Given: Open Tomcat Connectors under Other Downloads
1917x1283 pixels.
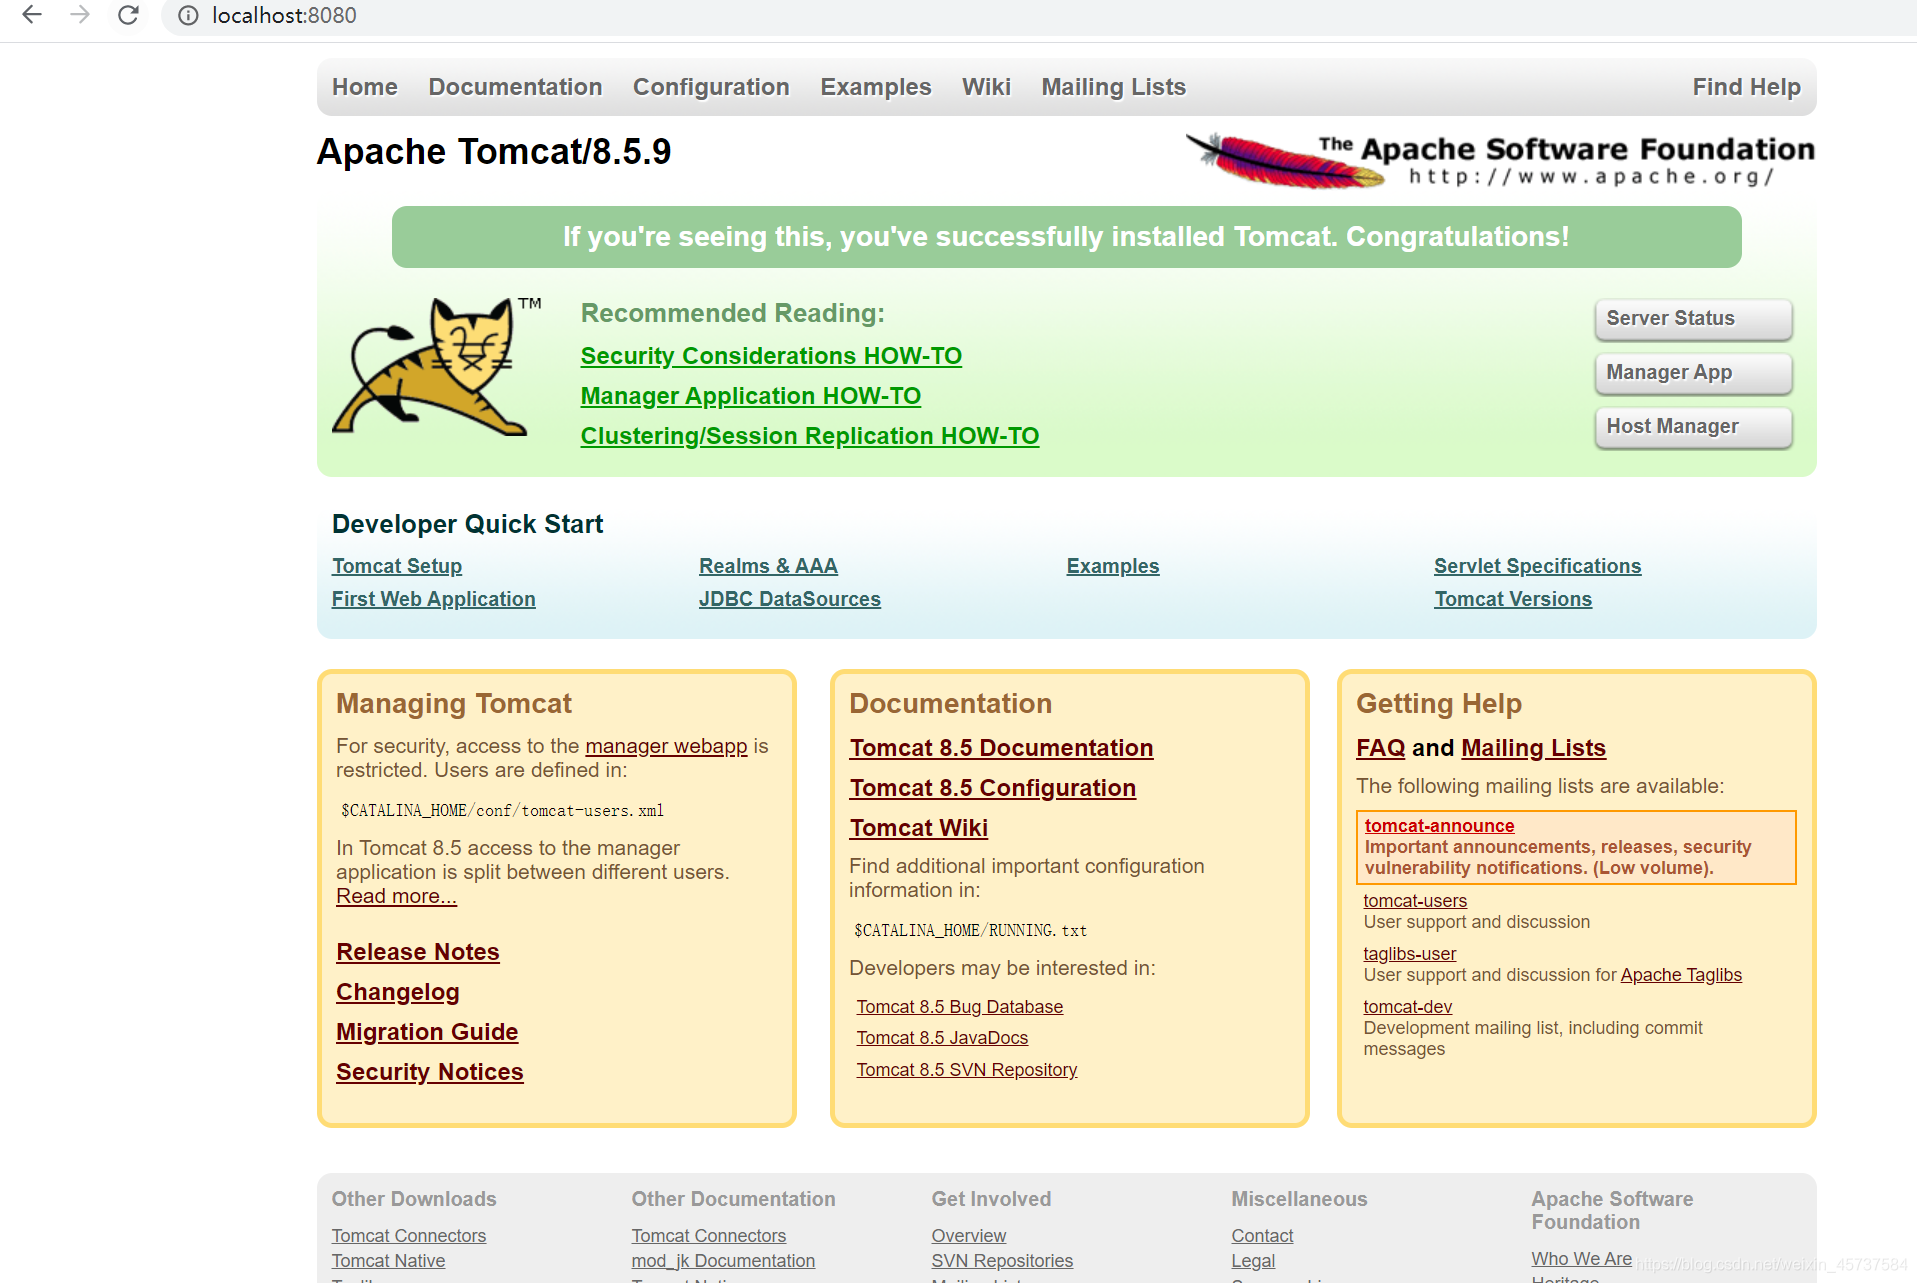Looking at the screenshot, I should click(409, 1236).
